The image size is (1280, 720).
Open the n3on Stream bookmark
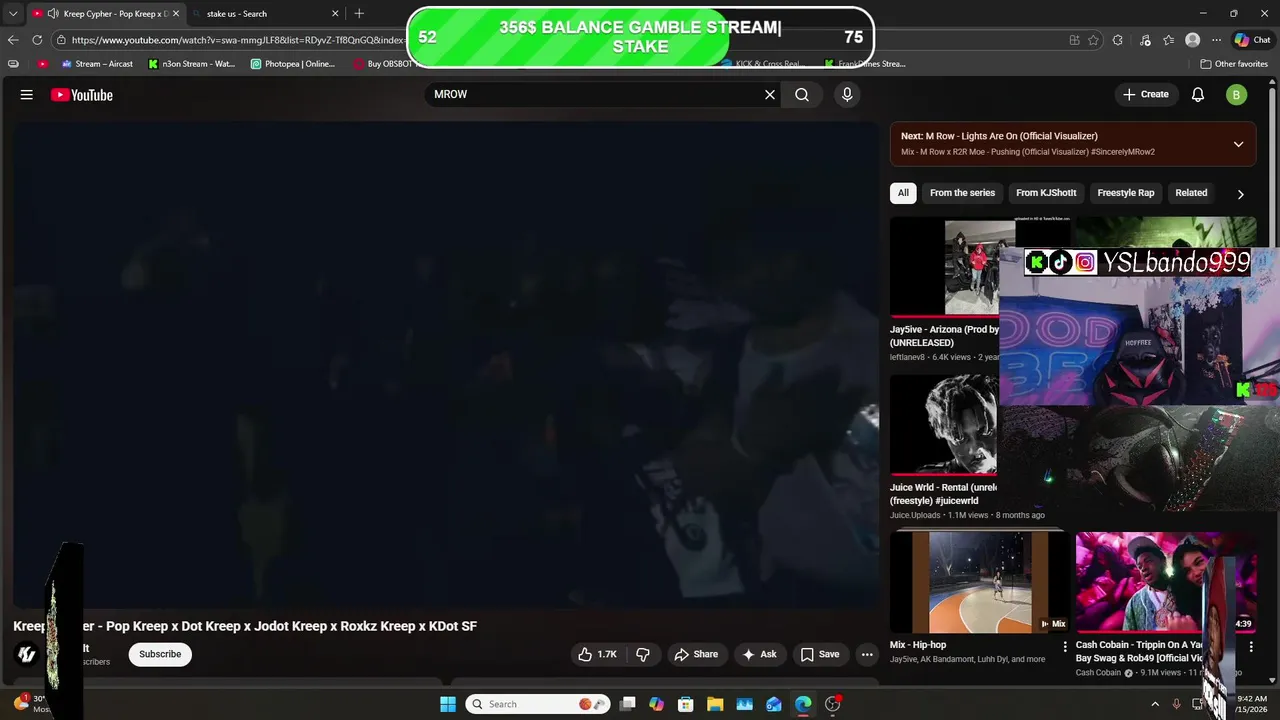(x=192, y=64)
